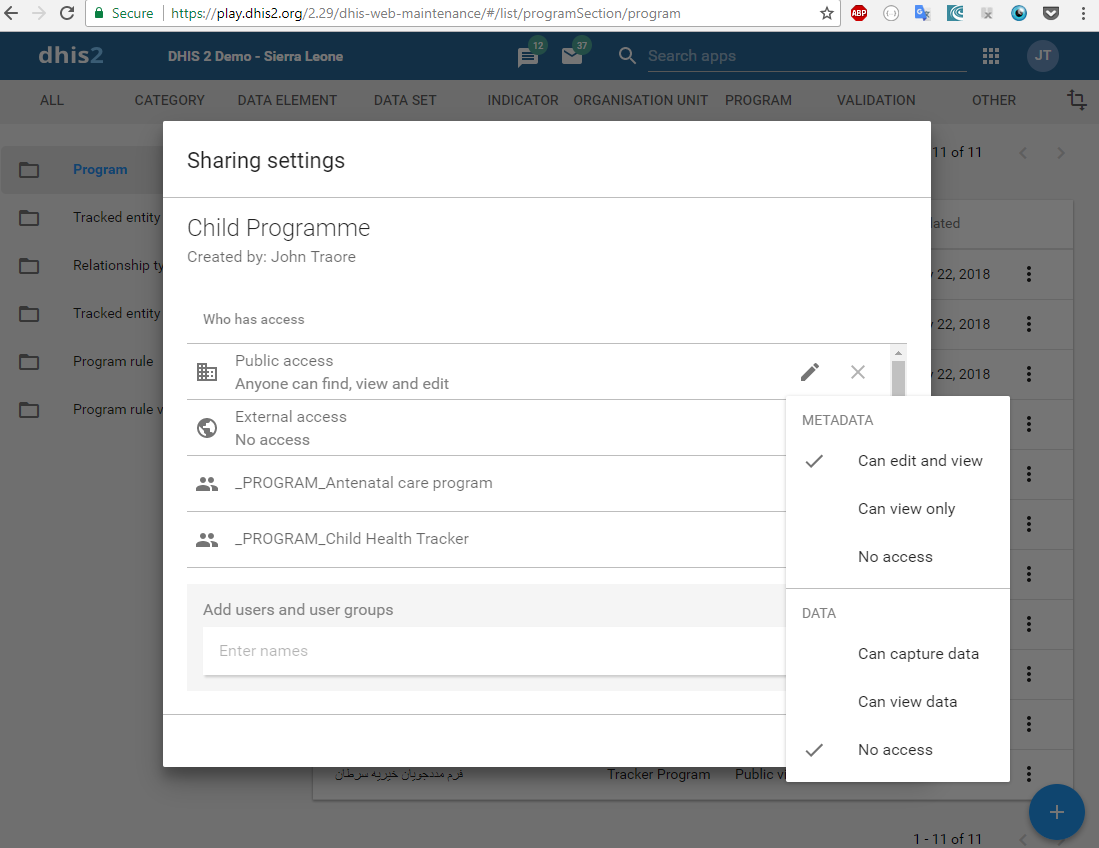Image resolution: width=1099 pixels, height=848 pixels.
Task: Click the JT user profile avatar
Action: (x=1042, y=56)
